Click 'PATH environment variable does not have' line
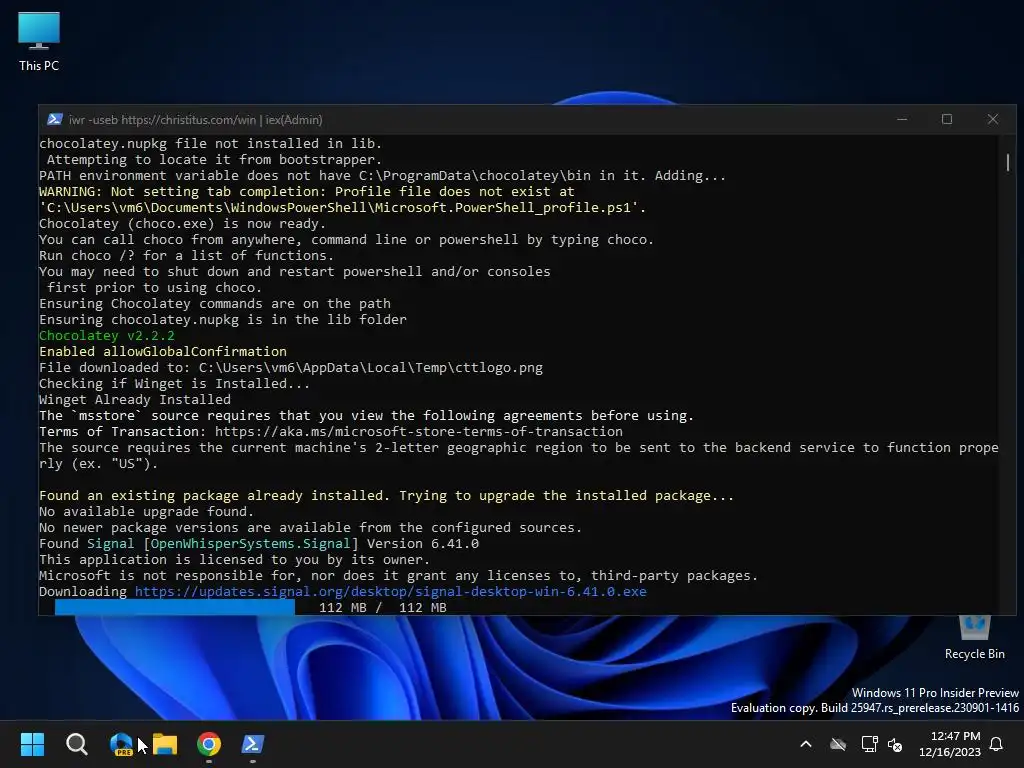This screenshot has height=768, width=1024. click(x=382, y=176)
